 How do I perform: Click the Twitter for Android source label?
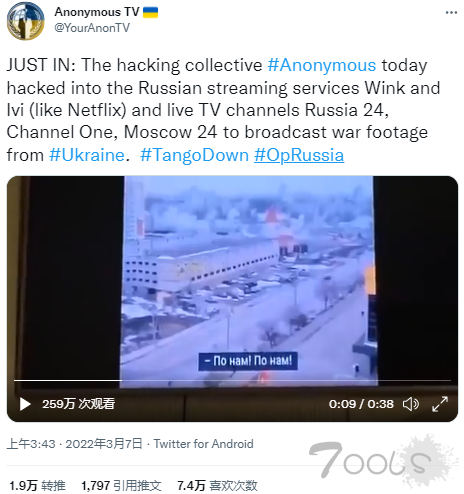(x=204, y=444)
